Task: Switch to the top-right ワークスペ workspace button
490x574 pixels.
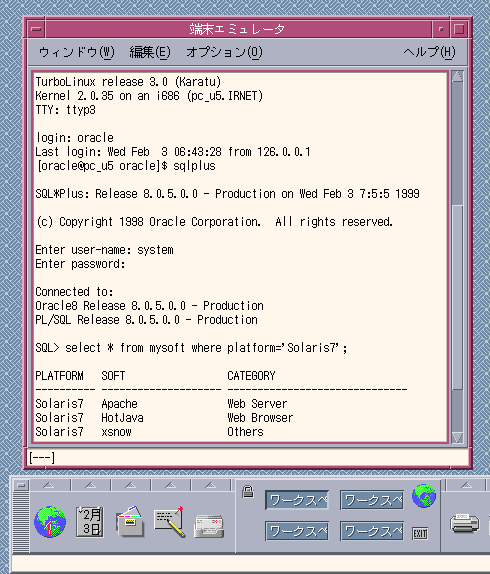Action: coord(372,500)
